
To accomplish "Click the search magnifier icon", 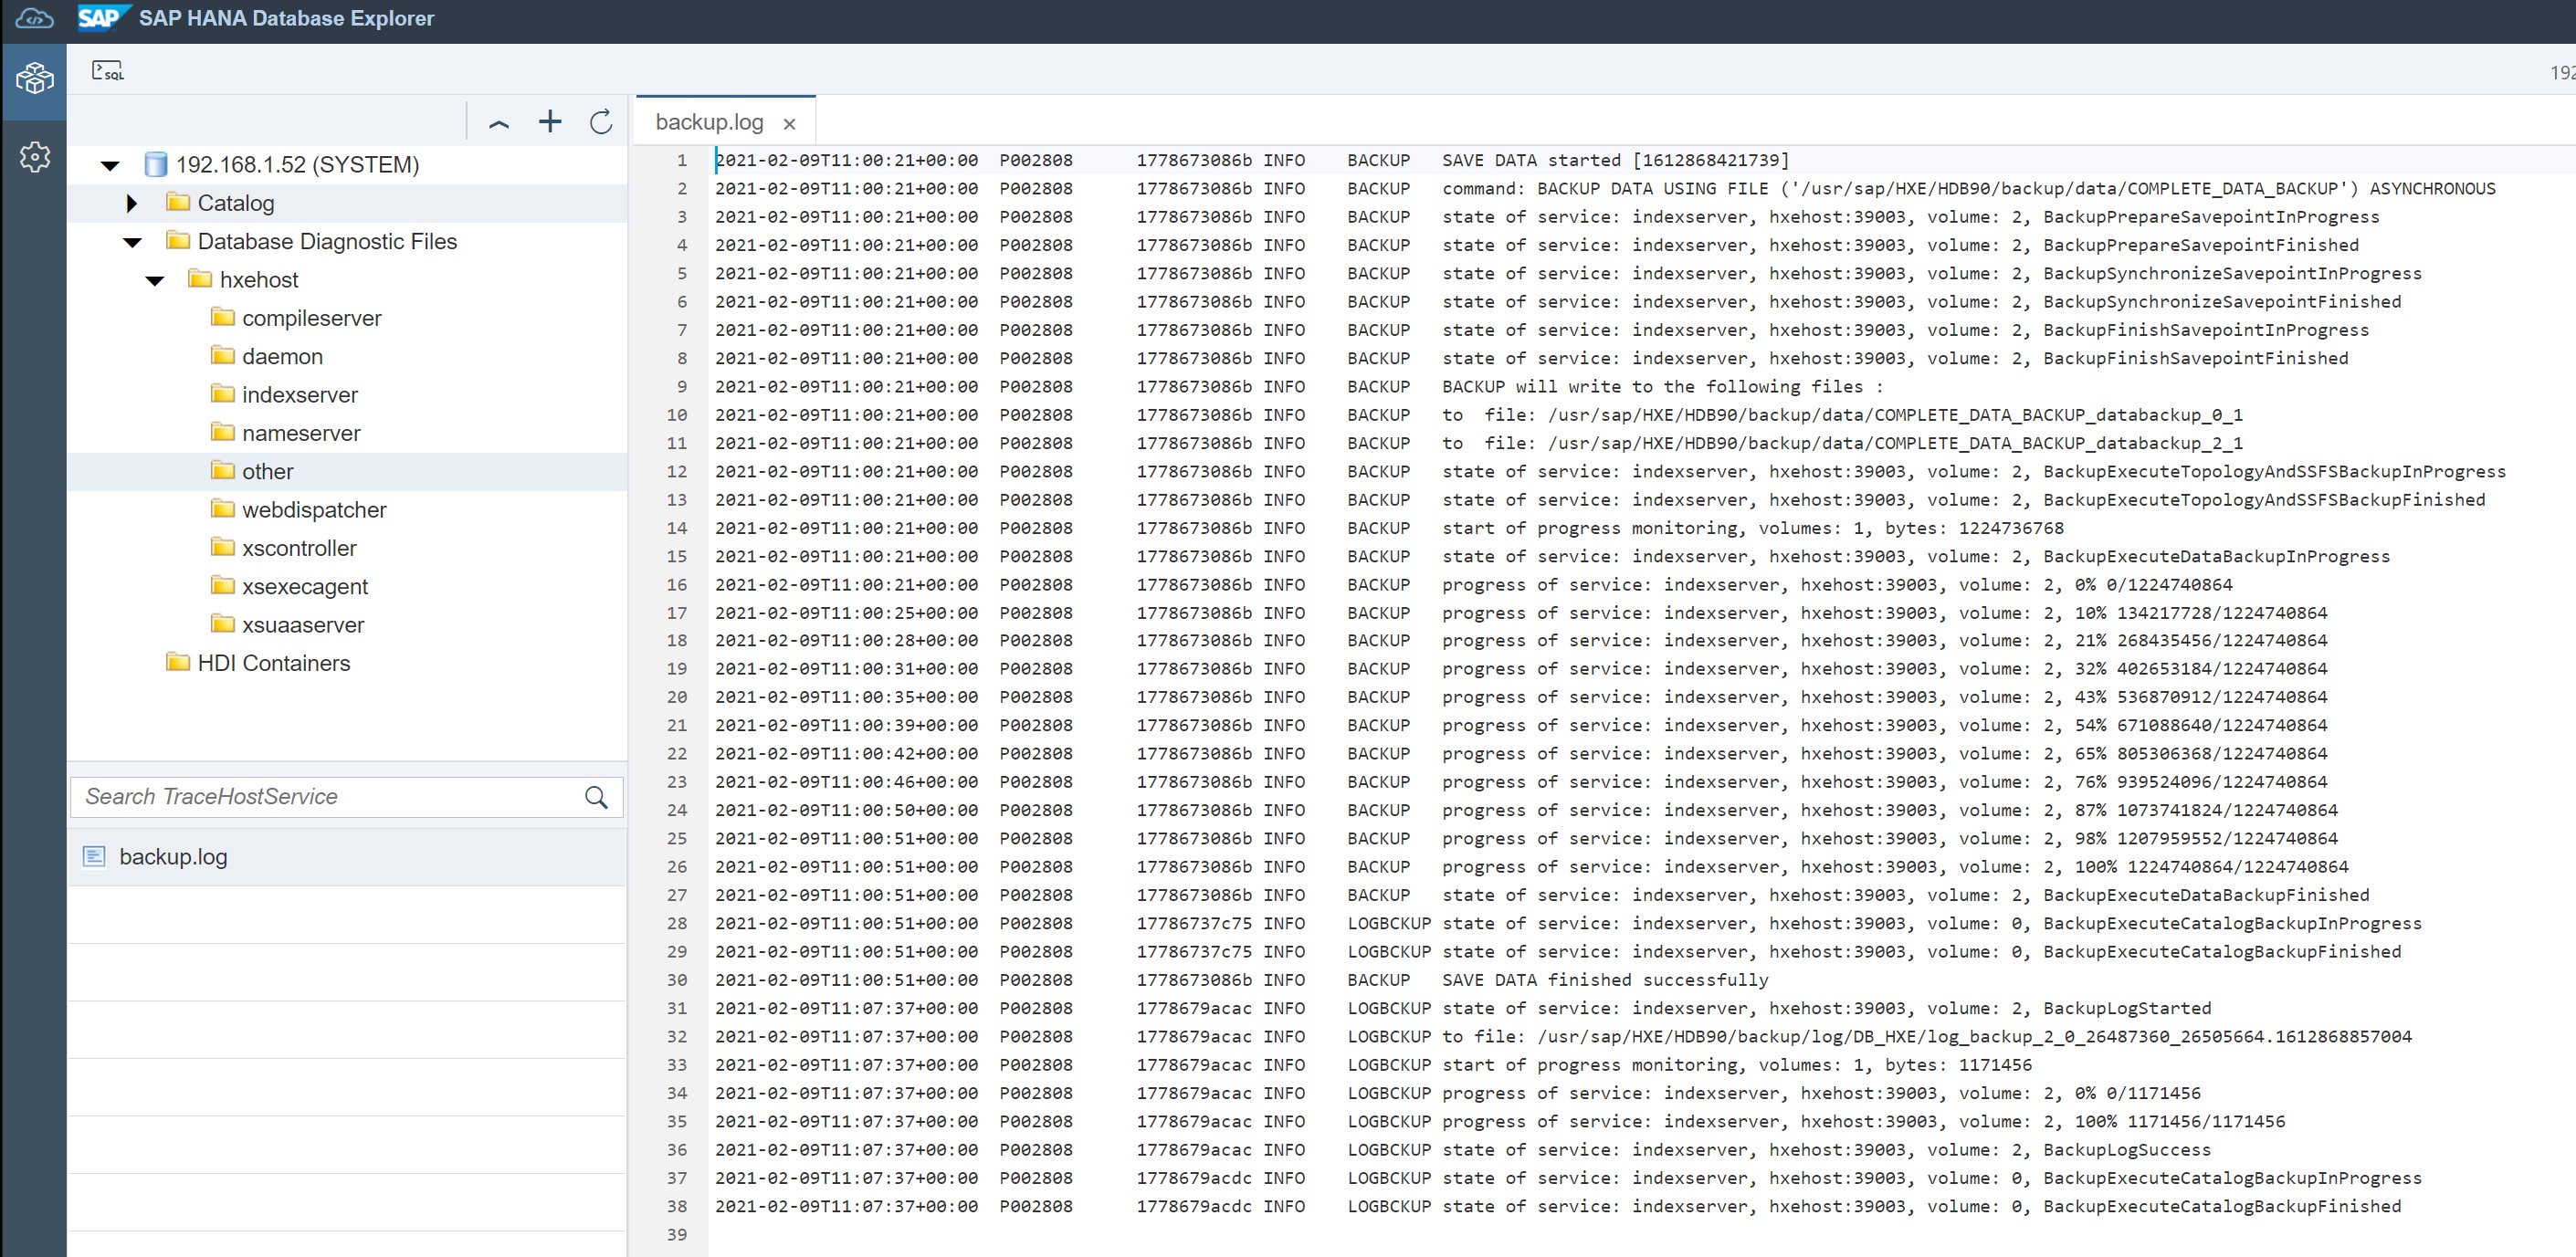I will point(596,797).
